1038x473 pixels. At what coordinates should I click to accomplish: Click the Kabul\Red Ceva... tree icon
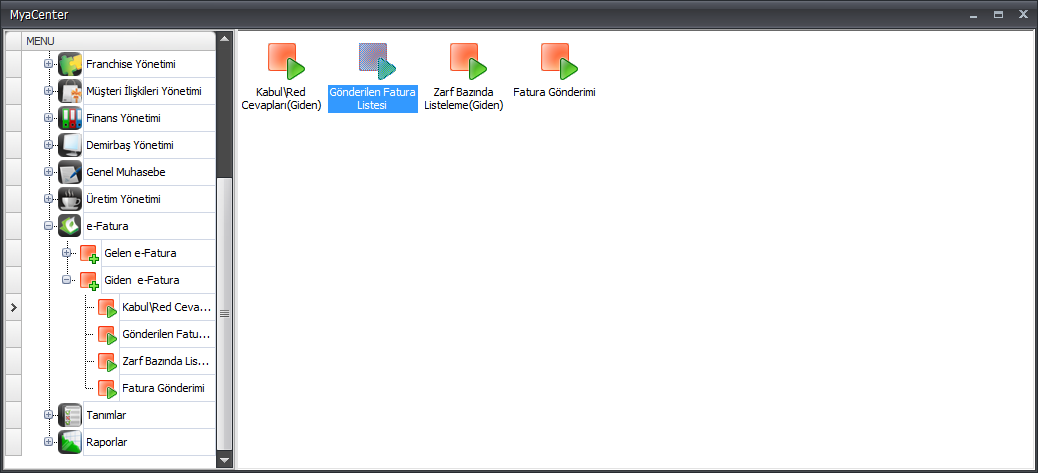pyautogui.click(x=107, y=308)
